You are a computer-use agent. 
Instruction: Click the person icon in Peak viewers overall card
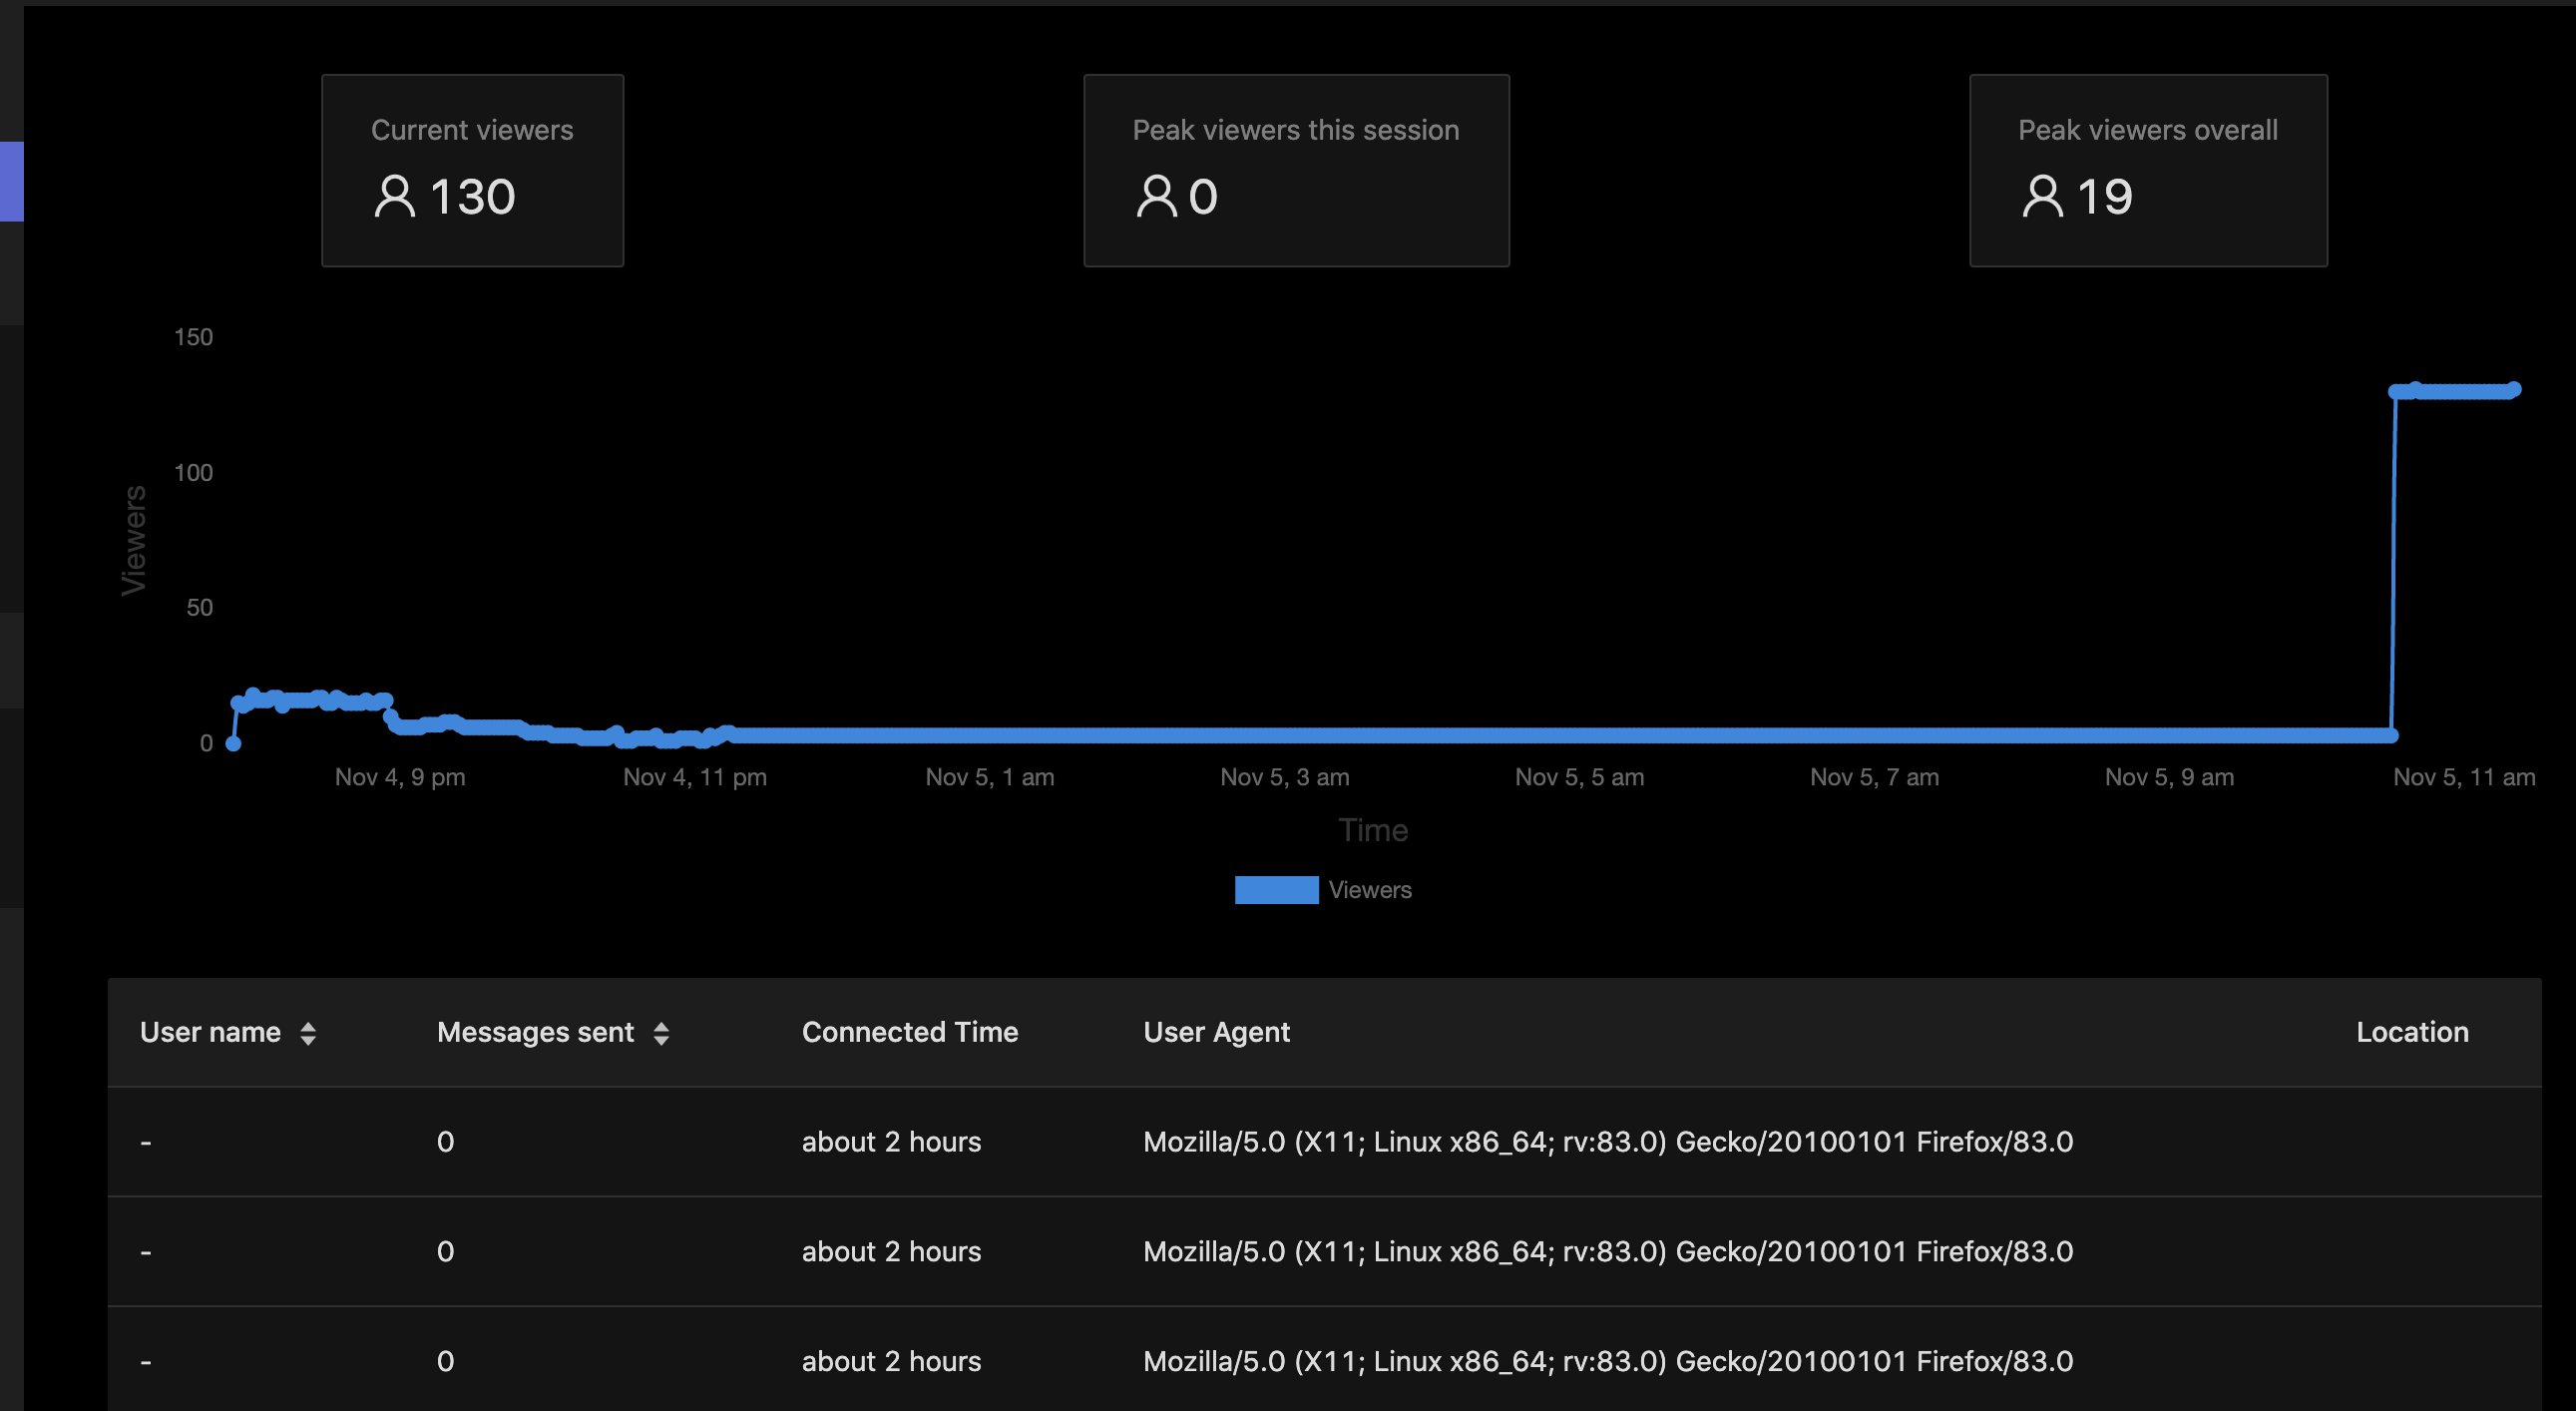pos(2043,196)
